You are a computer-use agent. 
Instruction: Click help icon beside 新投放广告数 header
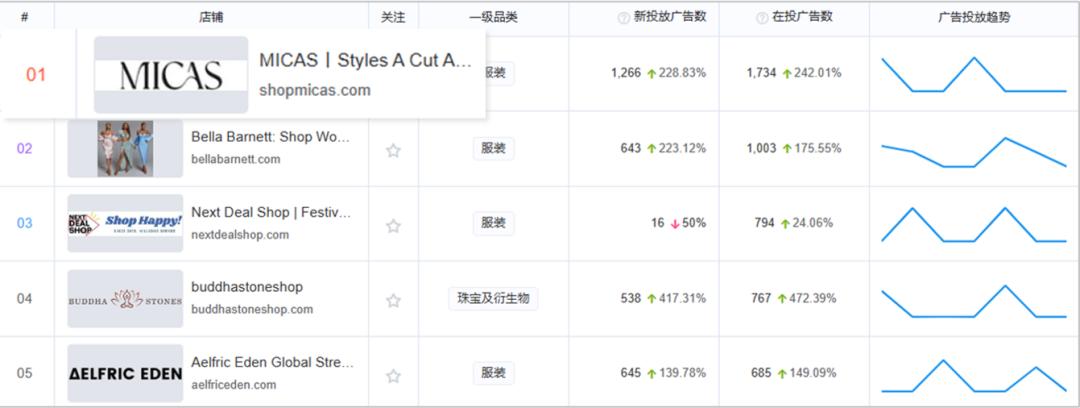pyautogui.click(x=624, y=17)
